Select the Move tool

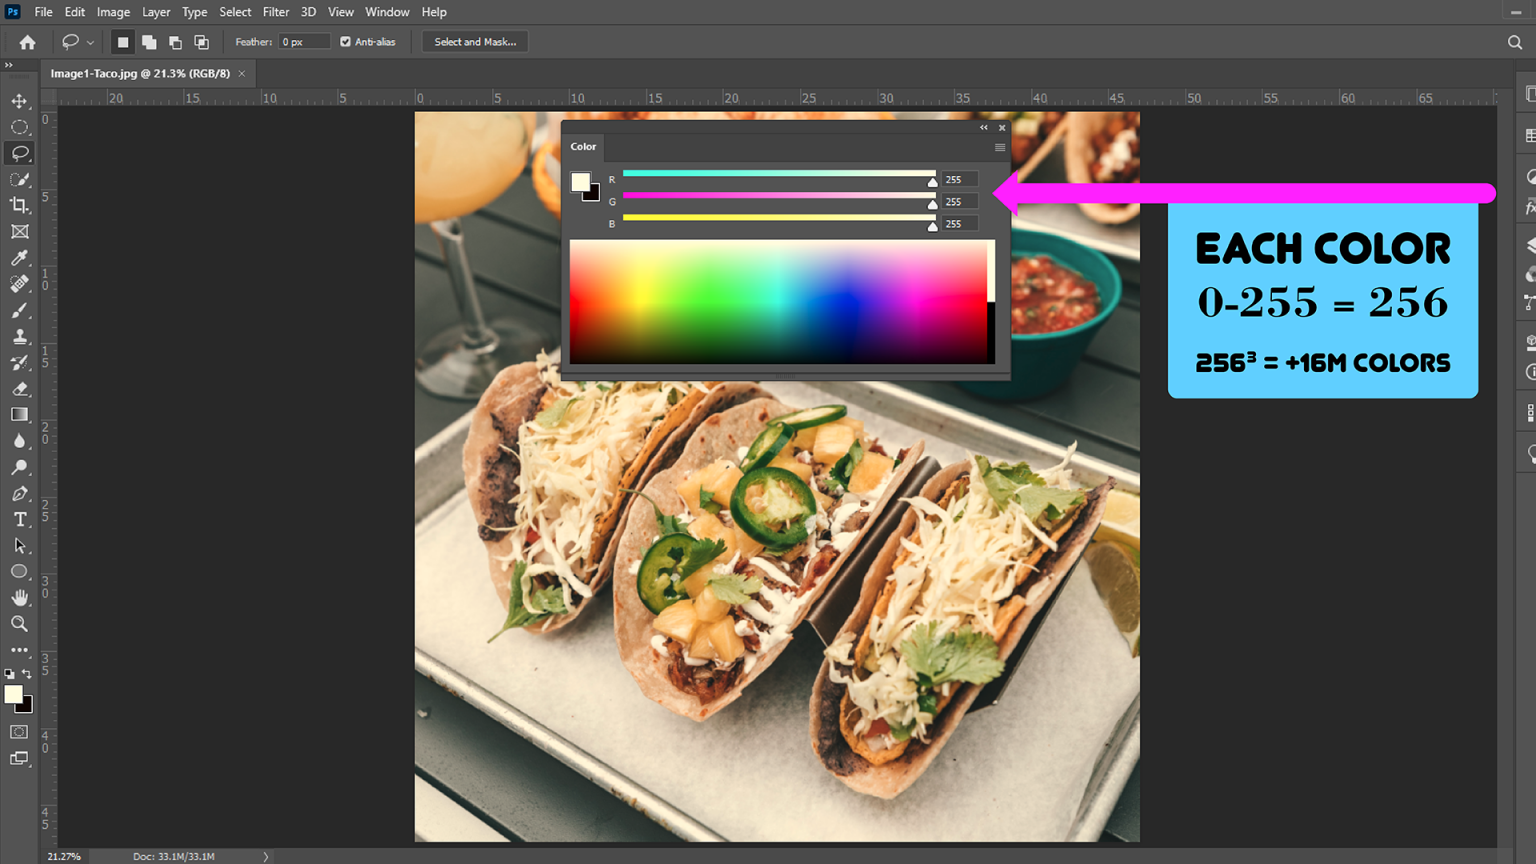[x=19, y=101]
